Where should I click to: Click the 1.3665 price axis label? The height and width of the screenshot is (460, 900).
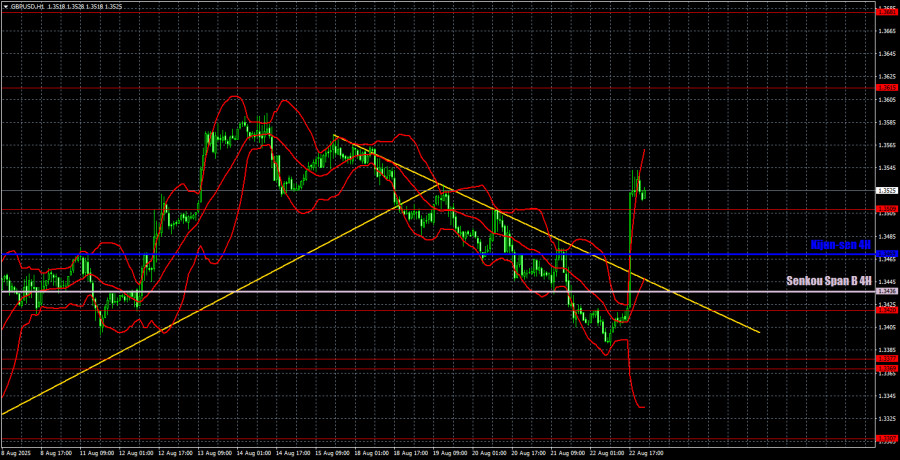click(886, 30)
